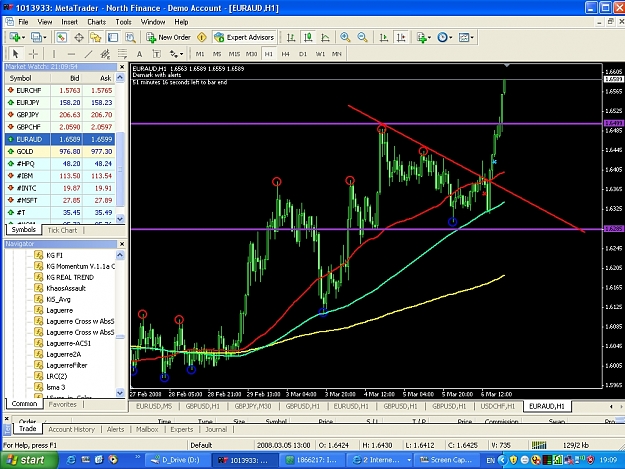This screenshot has width=625, height=469.
Task: Open Screen Cap taskbar item
Action: pos(446,460)
